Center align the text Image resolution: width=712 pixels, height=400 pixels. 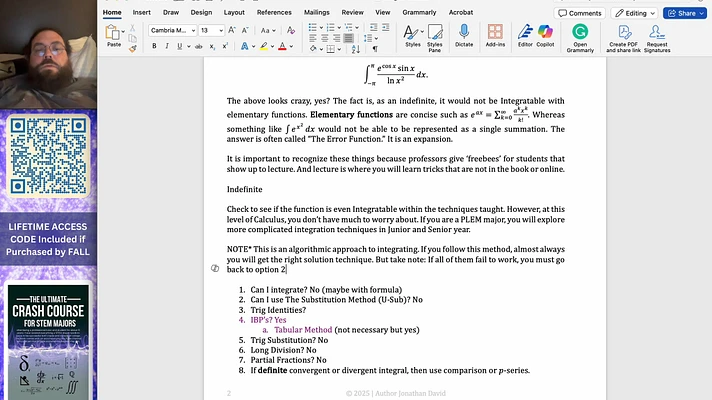tap(324, 39)
